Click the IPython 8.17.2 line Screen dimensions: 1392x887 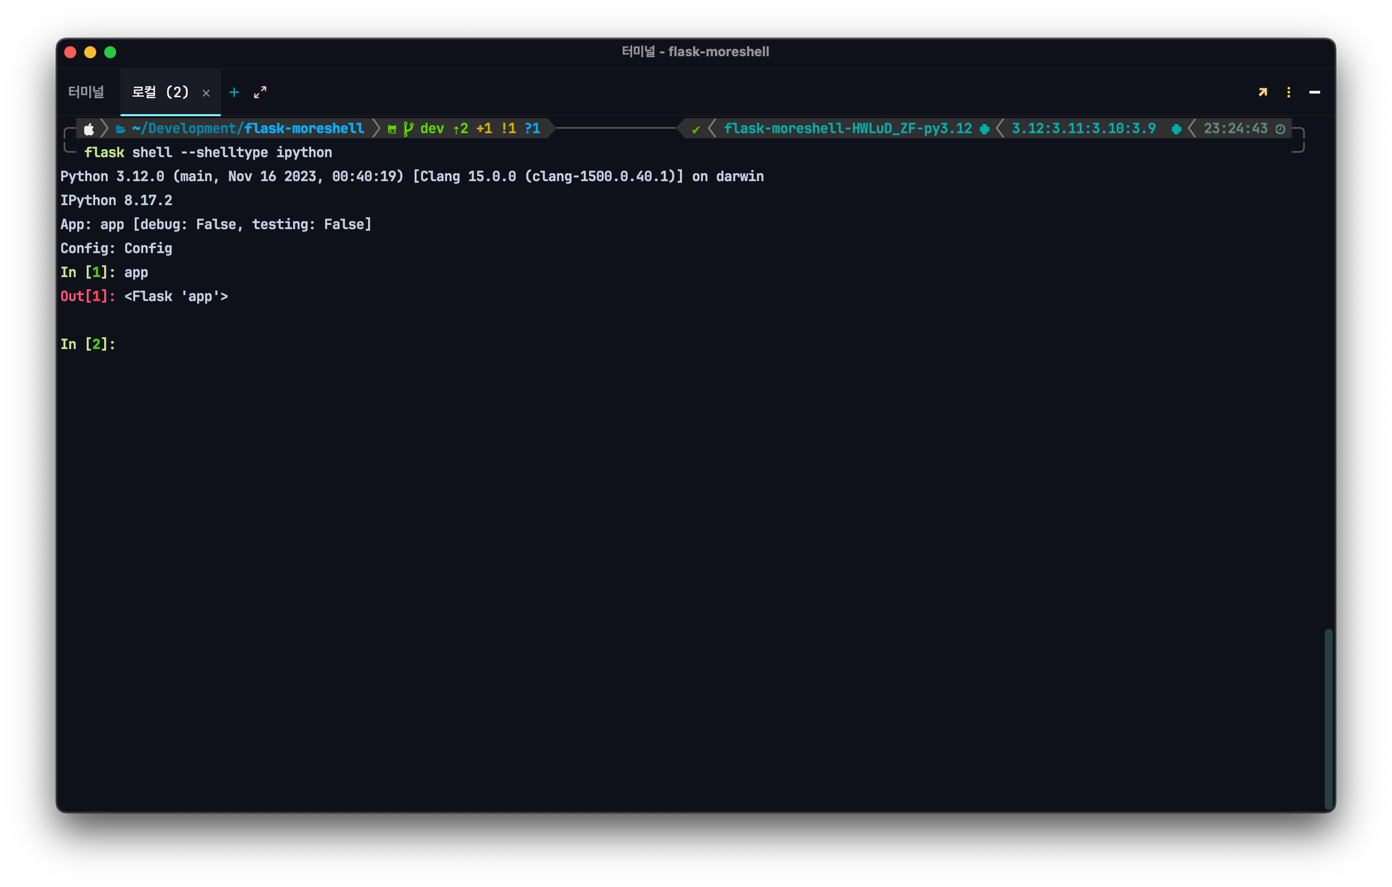point(116,201)
